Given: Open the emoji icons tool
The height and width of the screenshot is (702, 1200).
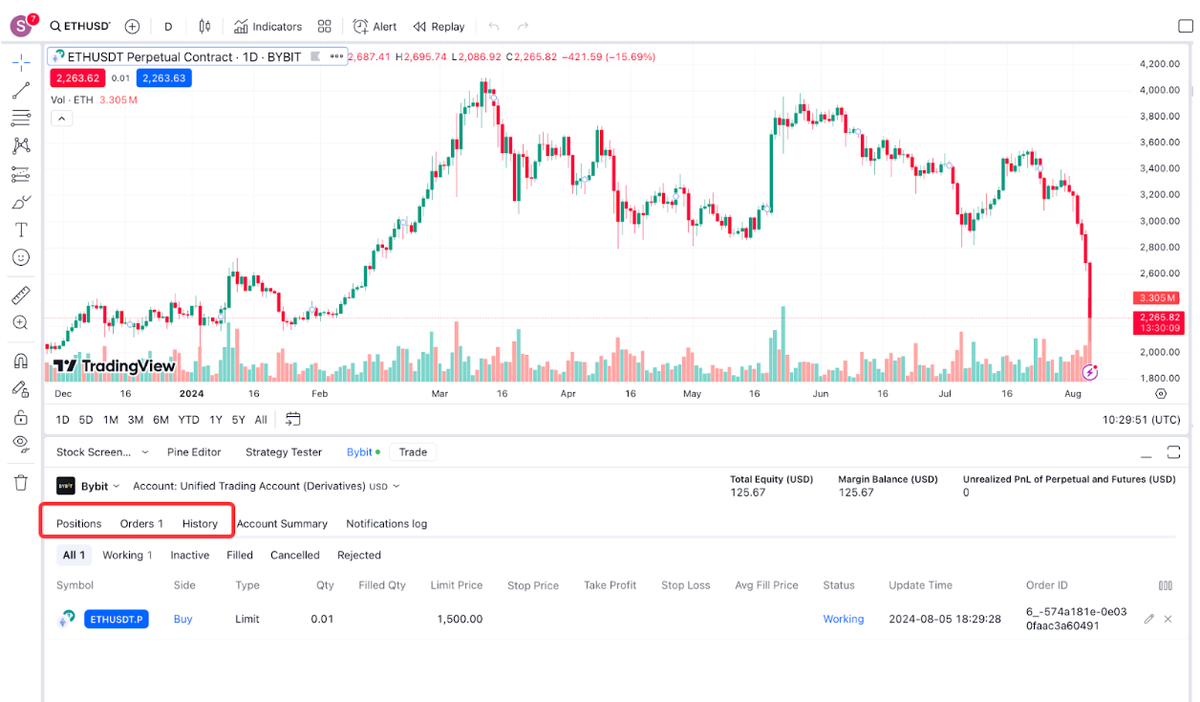Looking at the screenshot, I should [x=21, y=258].
